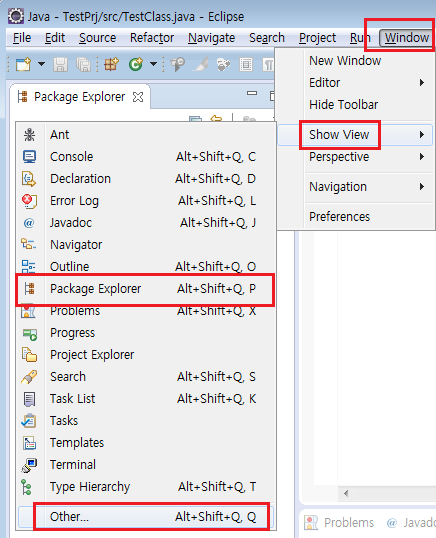Open the Project menu
Screen dimensions: 436x538
[x=317, y=38]
